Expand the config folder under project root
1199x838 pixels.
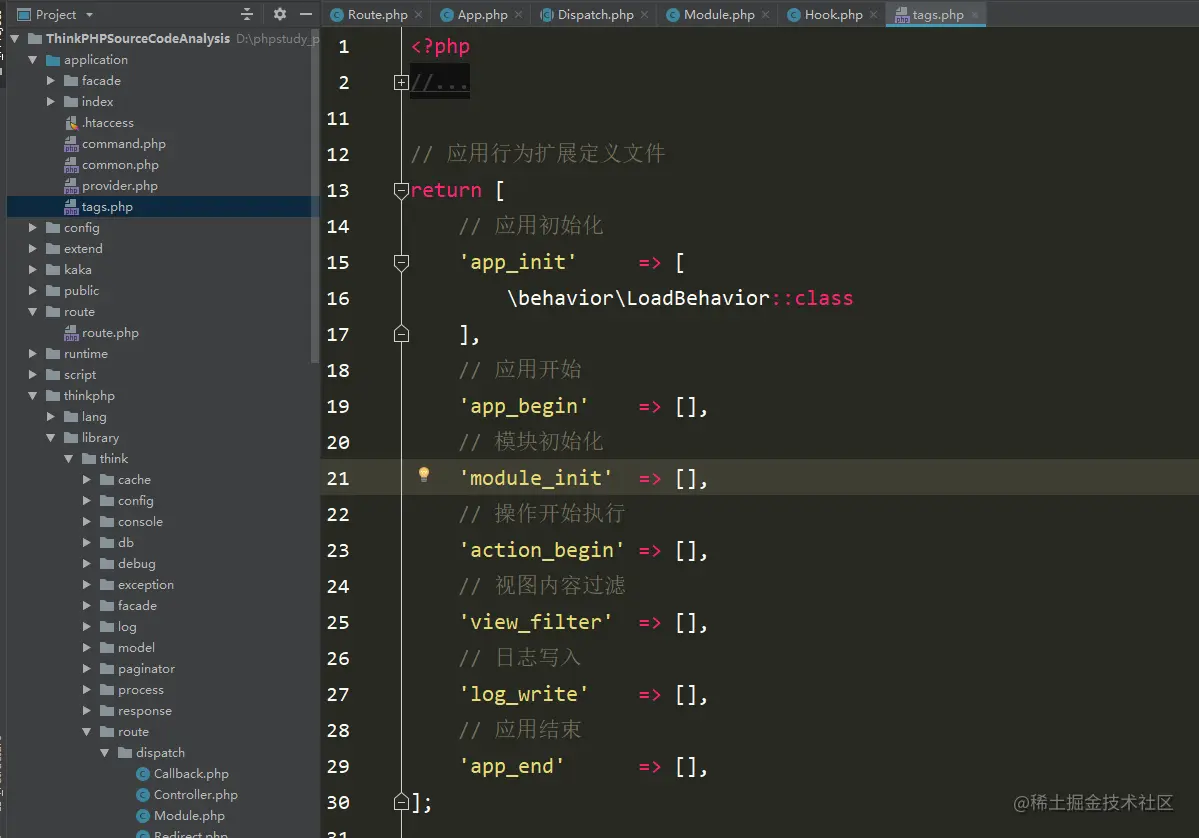[32, 228]
